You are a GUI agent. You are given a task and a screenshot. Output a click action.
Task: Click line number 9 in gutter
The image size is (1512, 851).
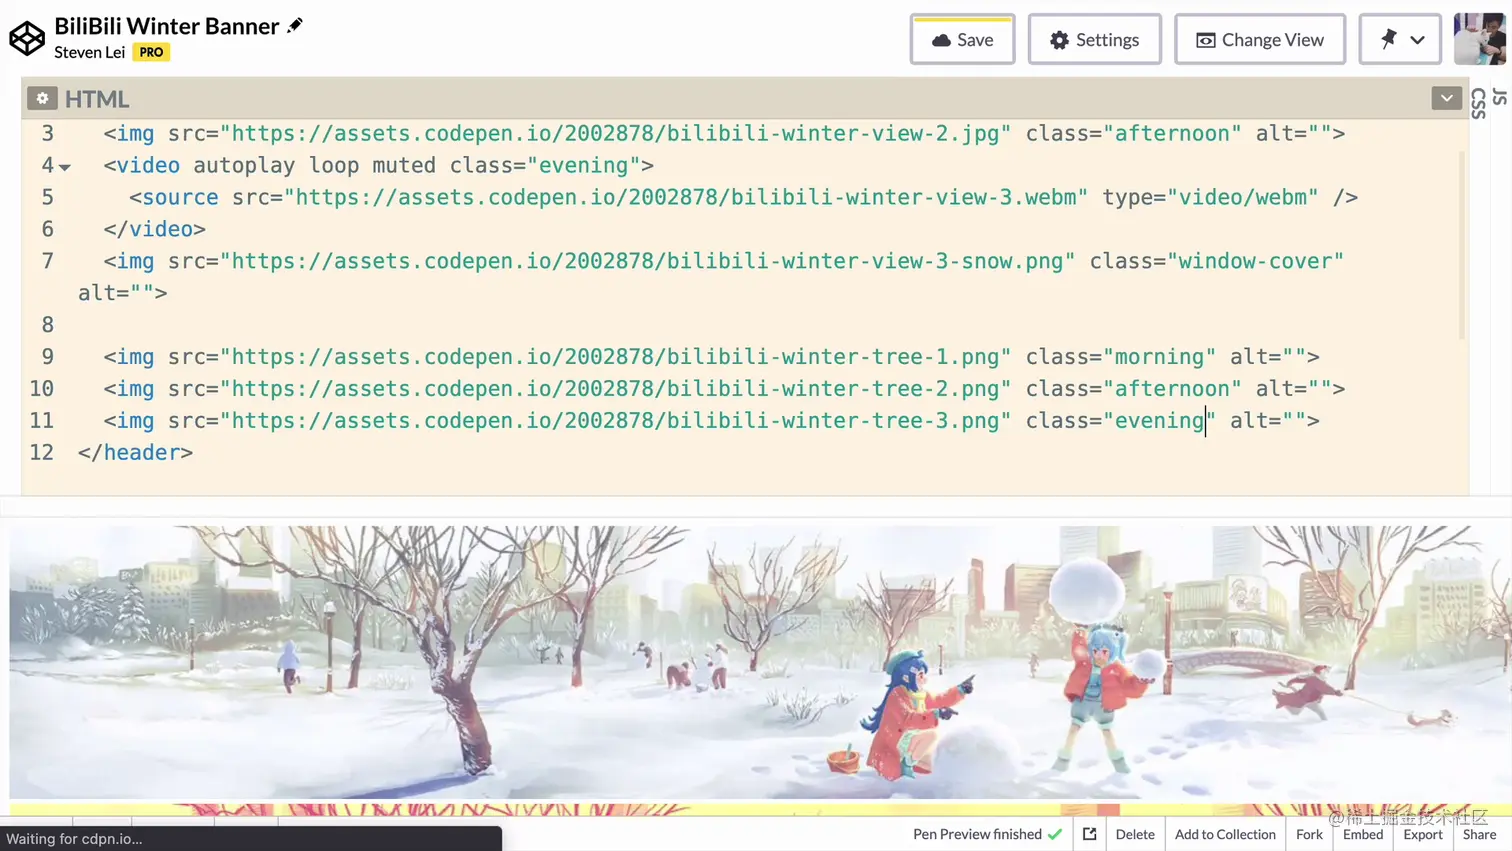pos(47,357)
